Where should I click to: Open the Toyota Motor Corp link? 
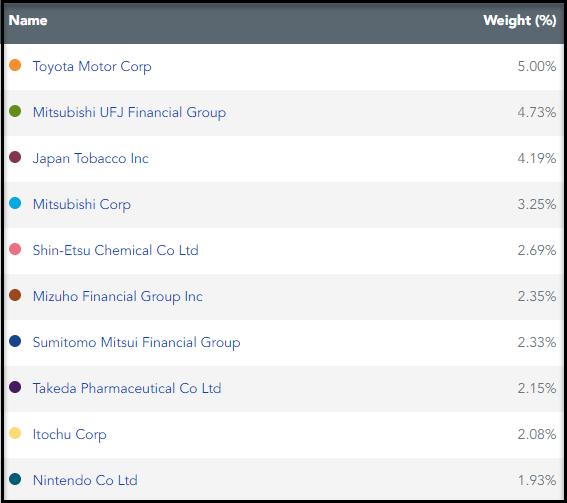92,67
